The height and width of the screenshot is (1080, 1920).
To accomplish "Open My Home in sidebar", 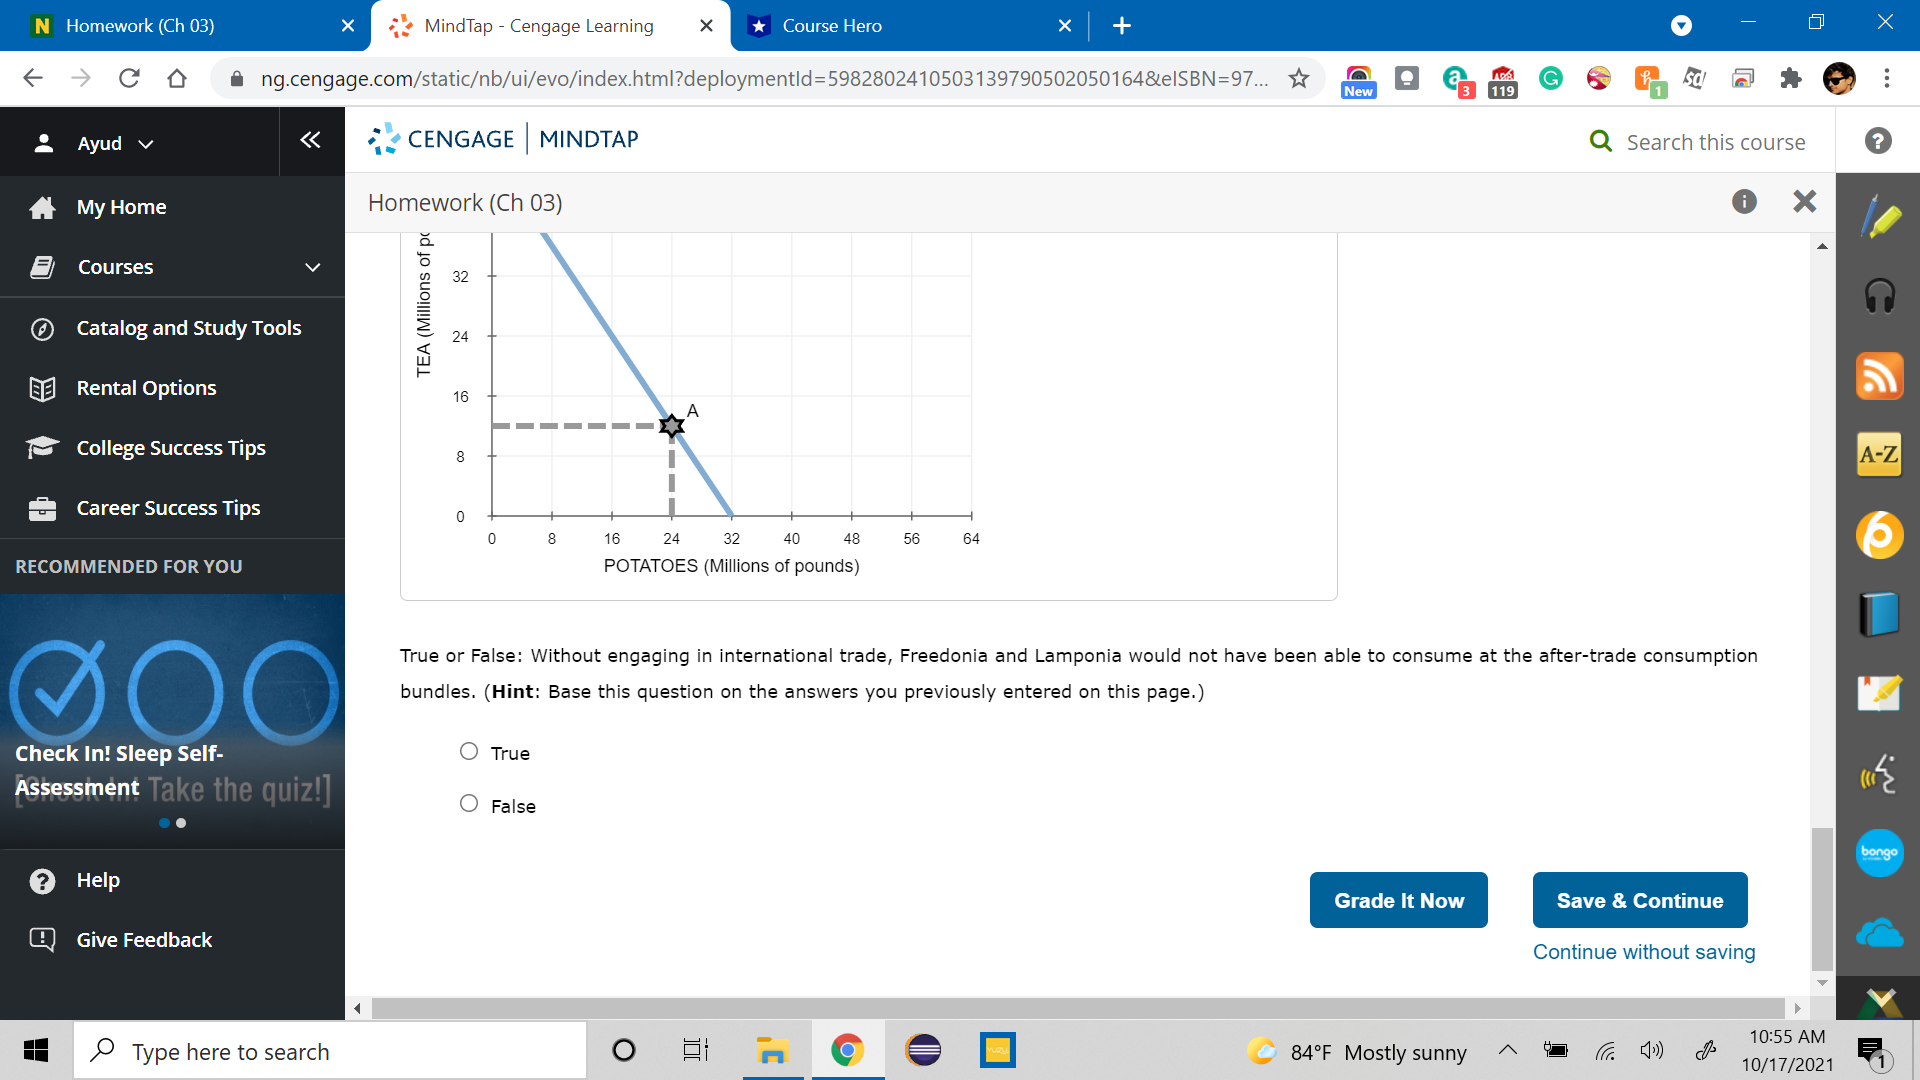I will point(121,207).
